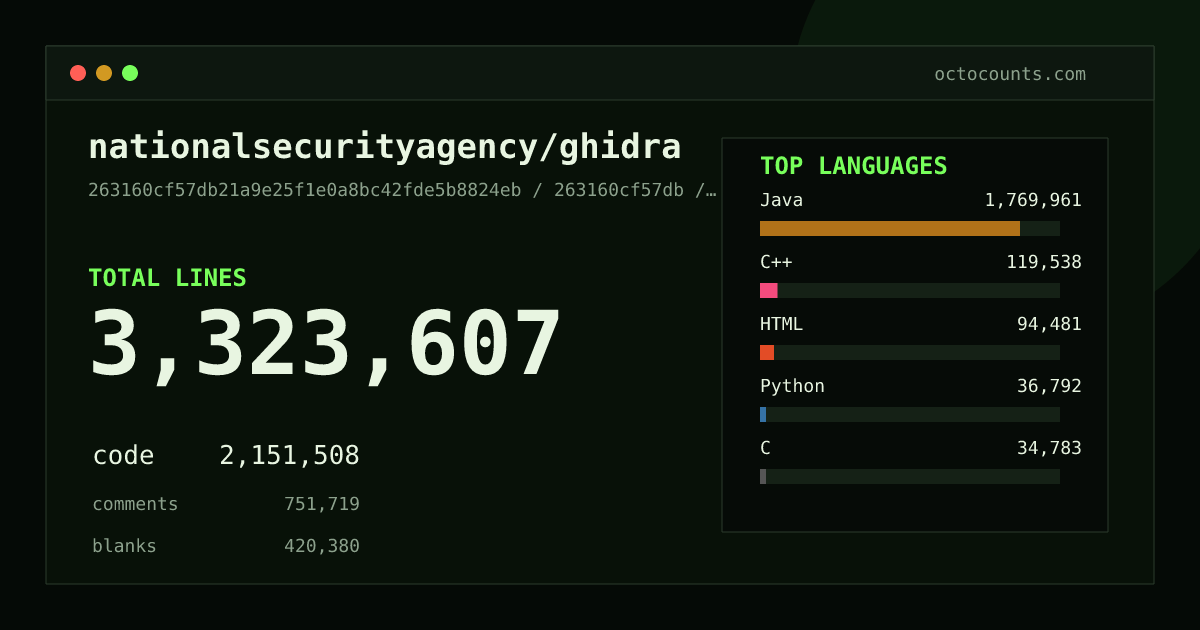
Task: Click the pink C++ progress bar
Action: click(769, 290)
